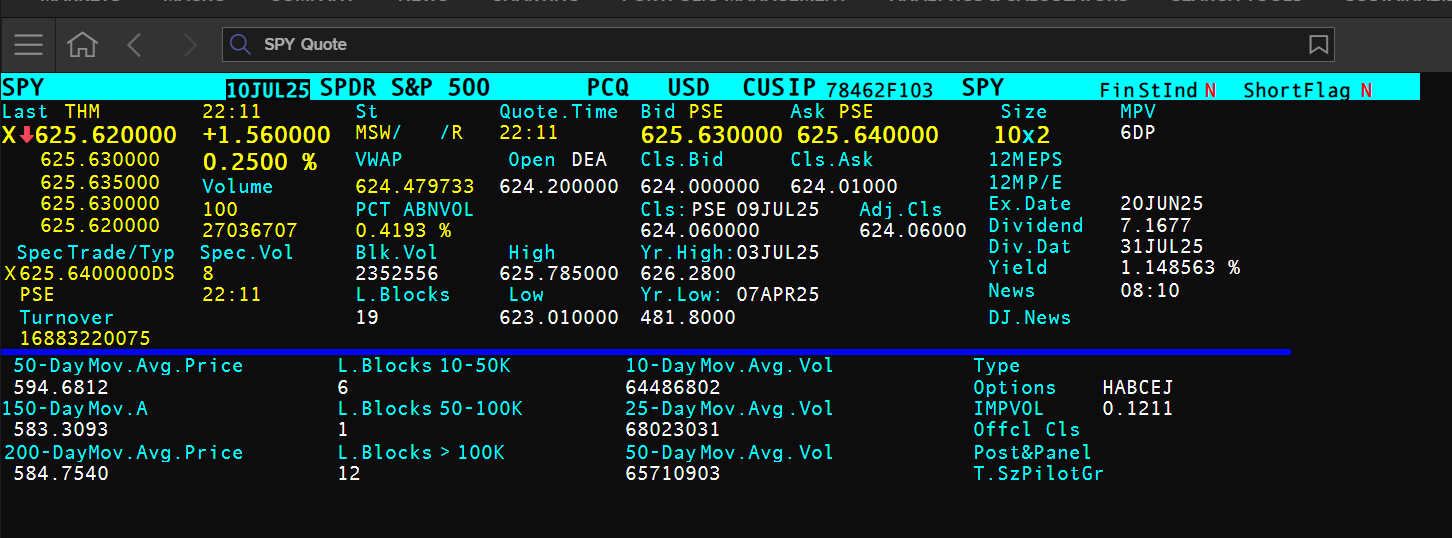This screenshot has height=538, width=1452.
Task: Click the ask price 625.640000
Action: 867,135
